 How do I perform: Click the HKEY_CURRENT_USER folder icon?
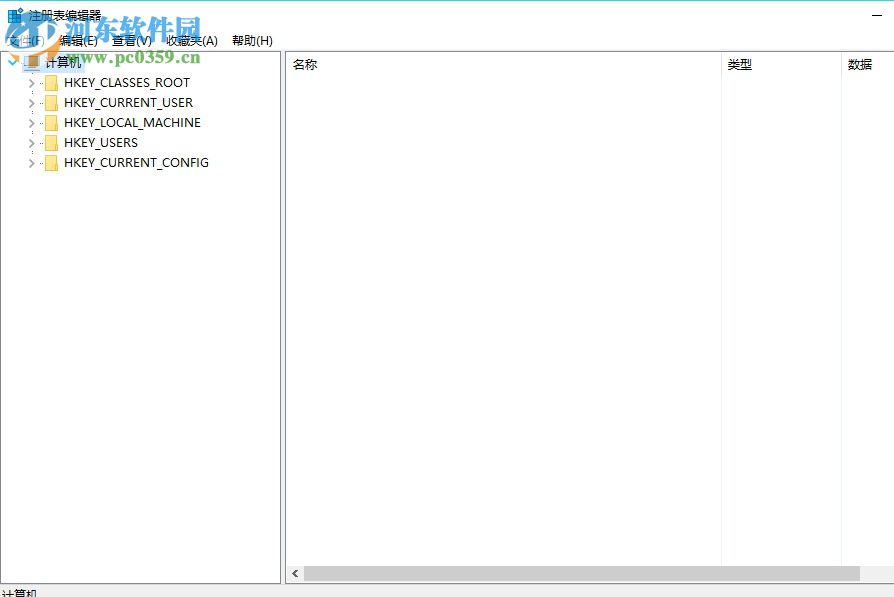[x=51, y=103]
